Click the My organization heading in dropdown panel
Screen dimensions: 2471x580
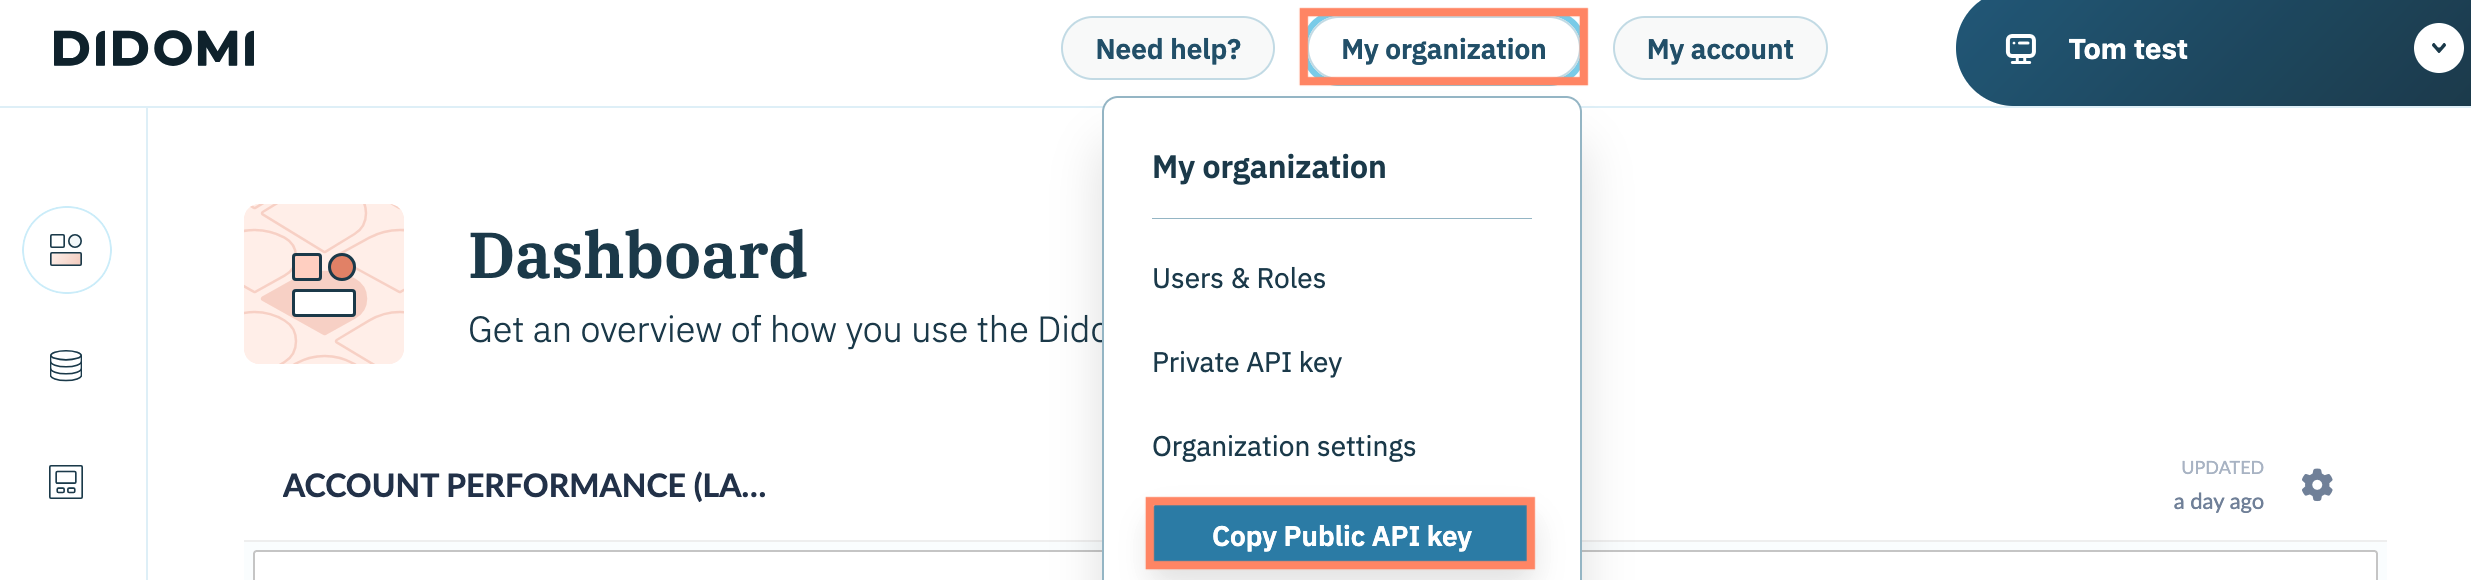tap(1268, 167)
